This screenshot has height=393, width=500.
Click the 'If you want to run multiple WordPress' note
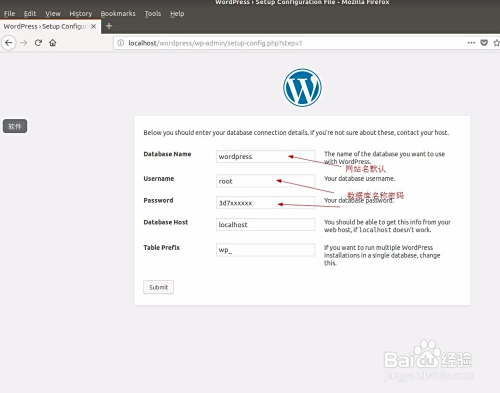(x=382, y=255)
